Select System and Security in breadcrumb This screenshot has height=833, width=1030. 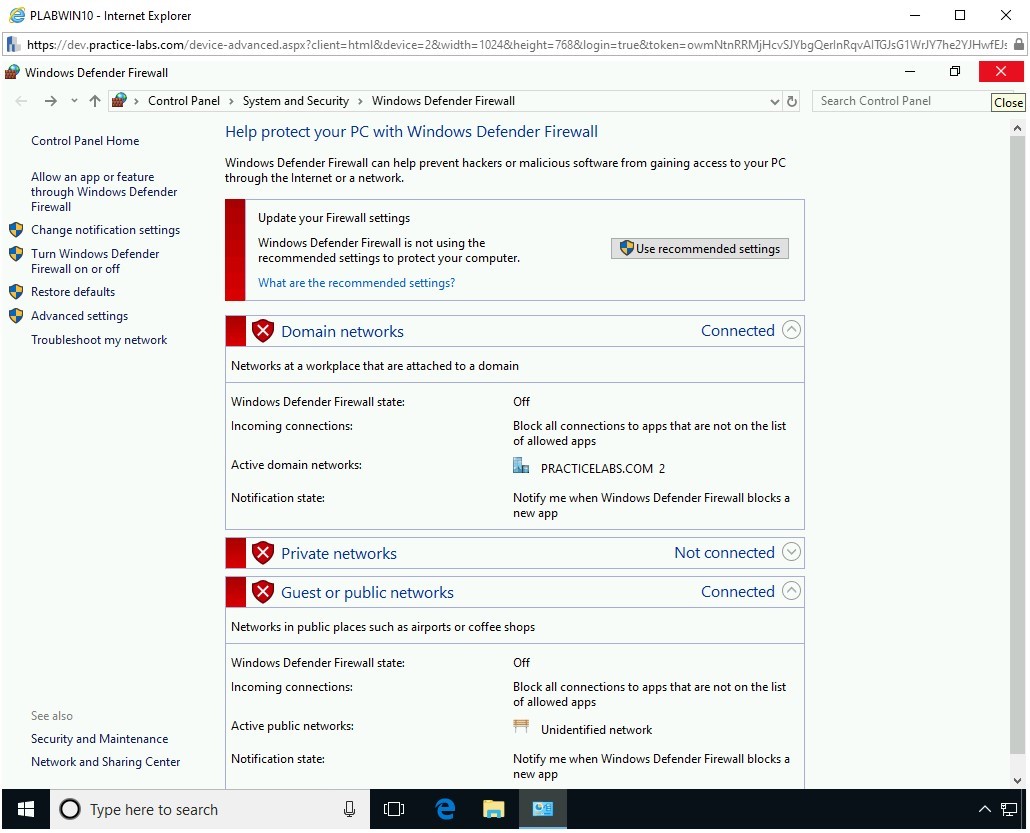pos(295,101)
